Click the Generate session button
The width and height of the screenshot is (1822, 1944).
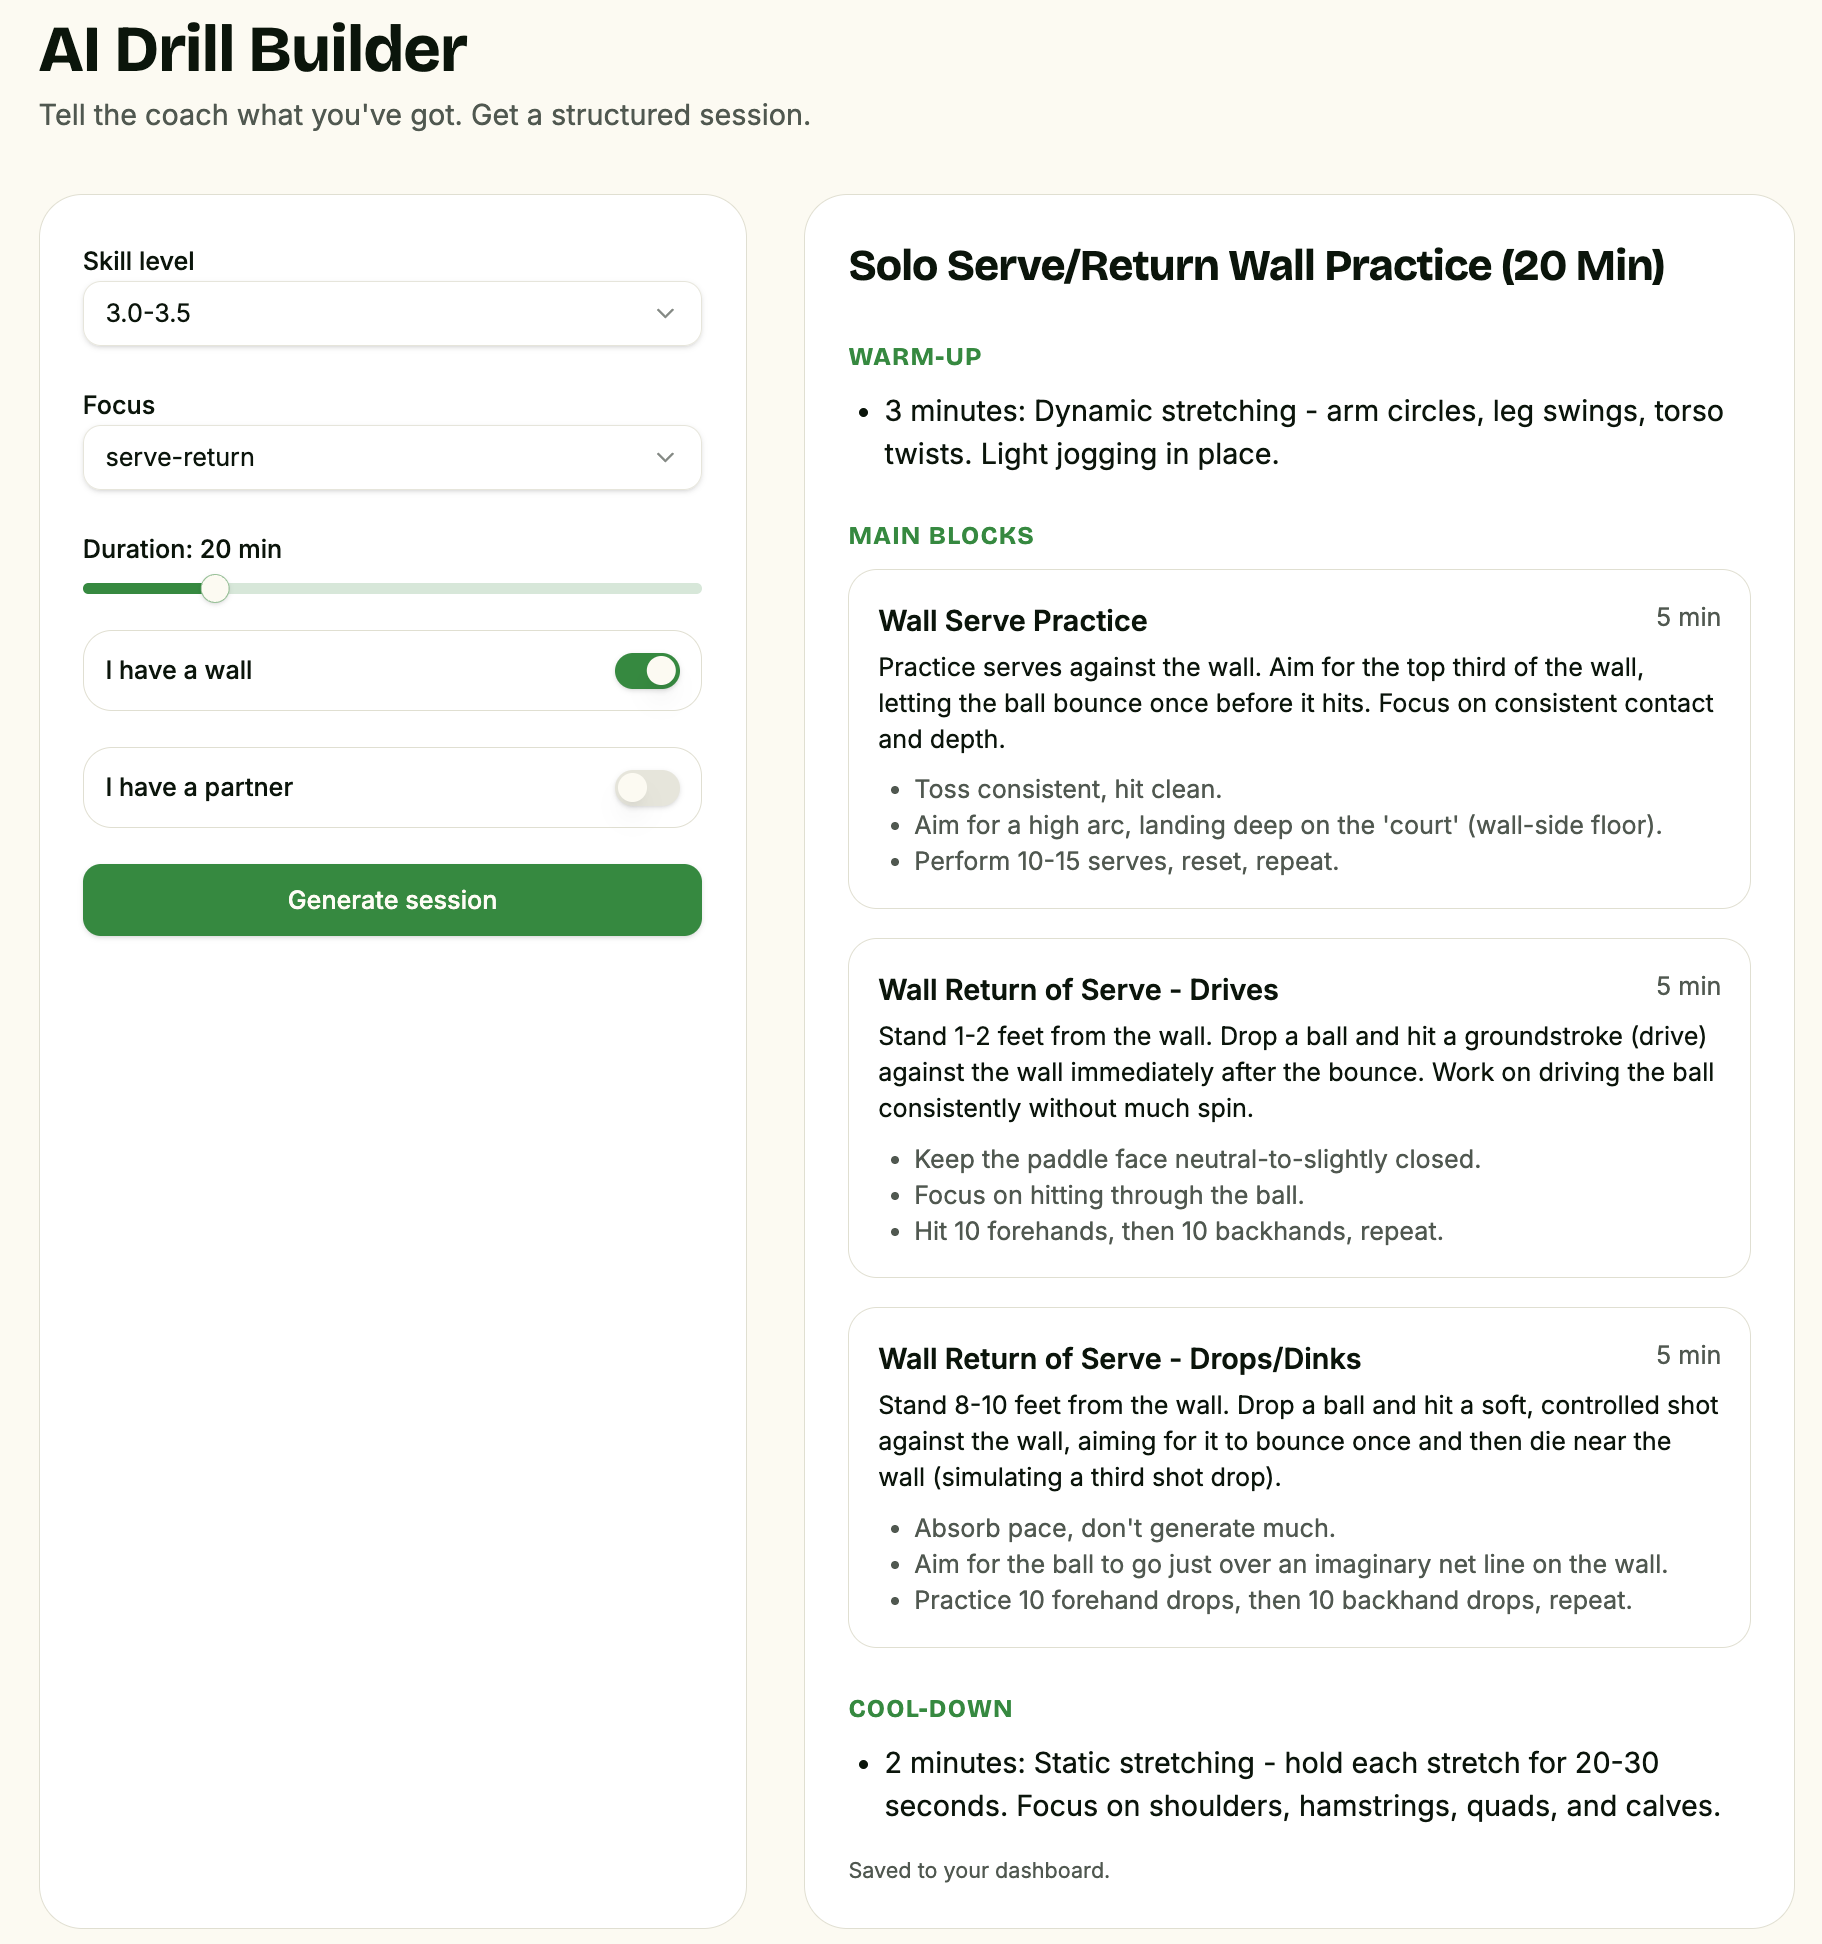392,900
